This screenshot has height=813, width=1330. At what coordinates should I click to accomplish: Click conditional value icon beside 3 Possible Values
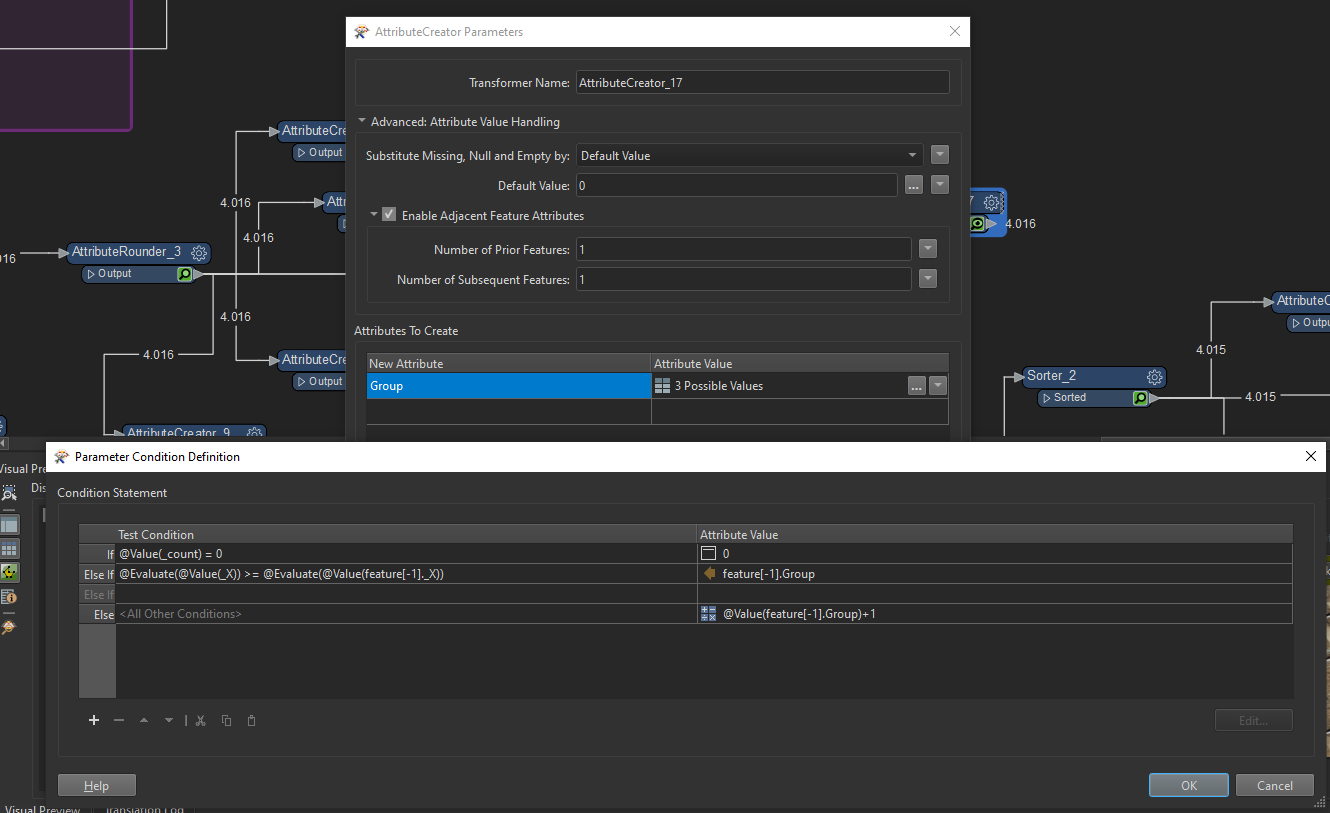click(x=662, y=386)
